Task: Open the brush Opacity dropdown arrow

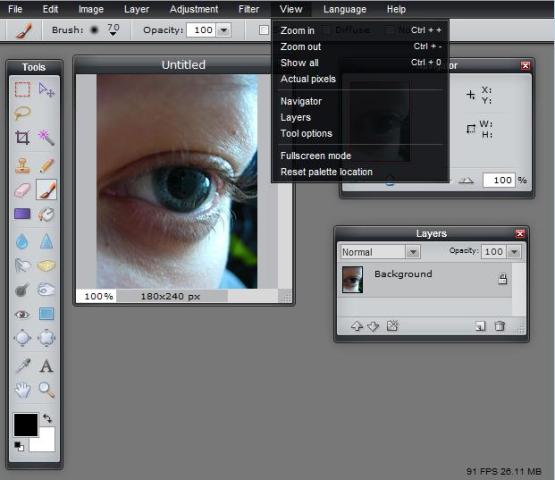Action: [224, 30]
